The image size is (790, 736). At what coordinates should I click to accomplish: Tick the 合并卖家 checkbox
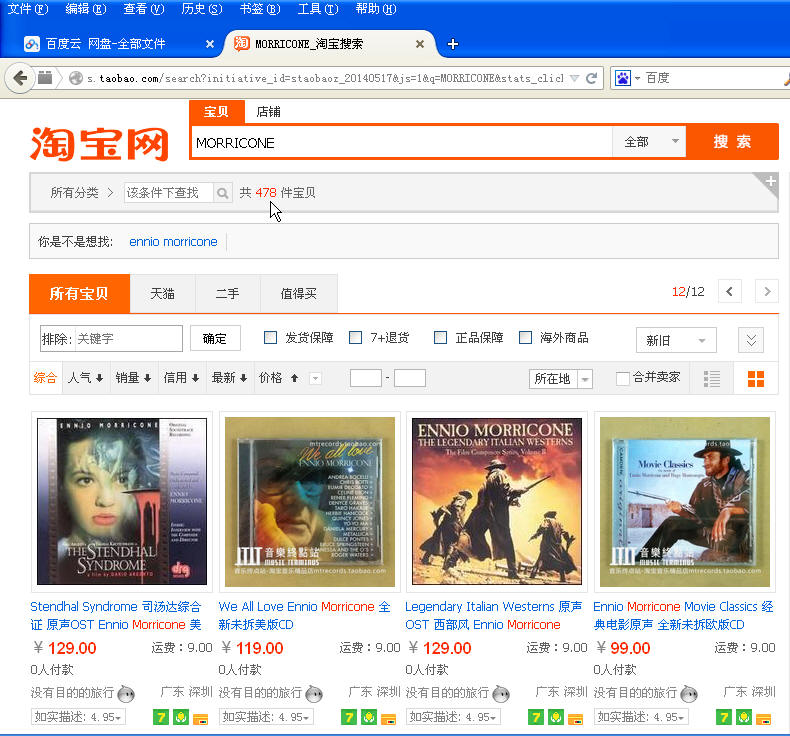coord(623,378)
